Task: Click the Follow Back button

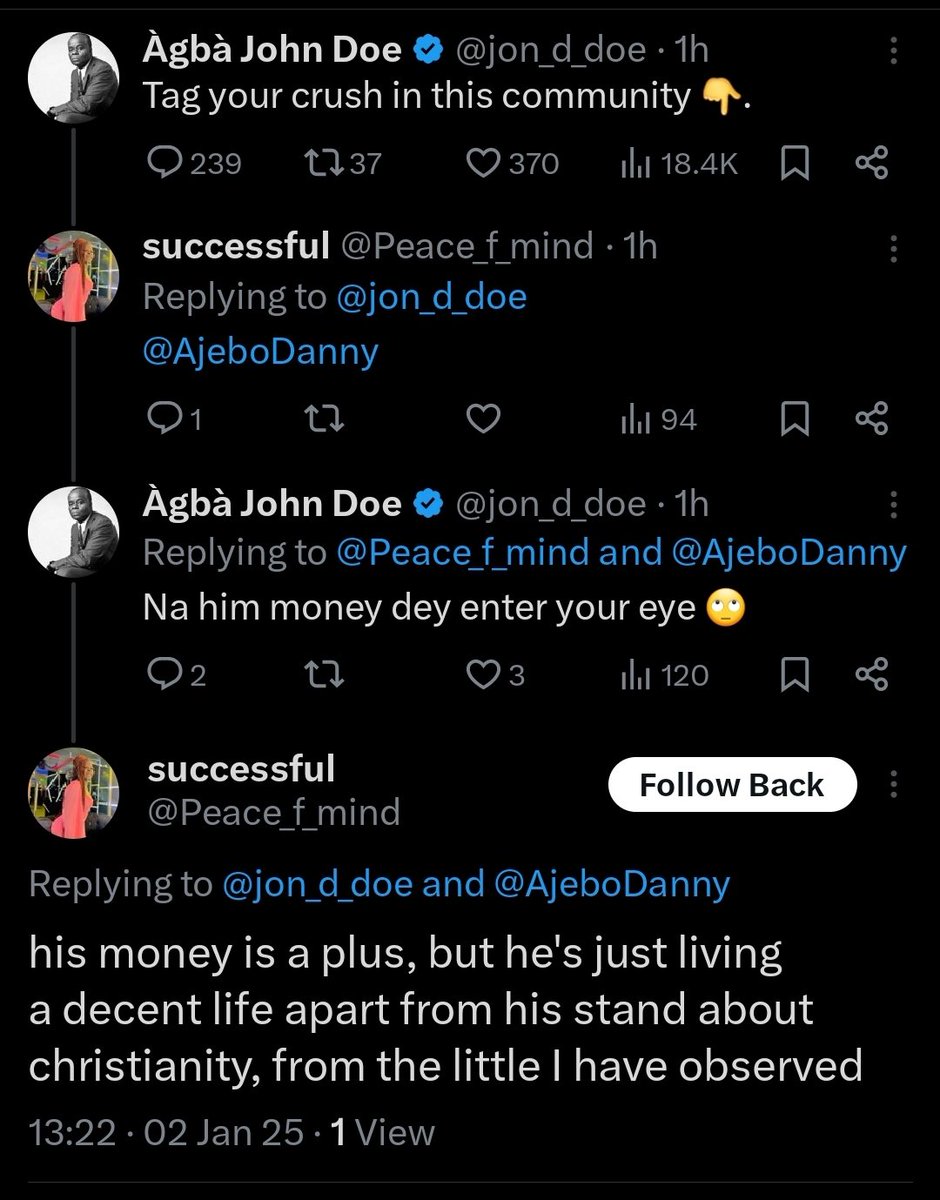Action: pyautogui.click(x=732, y=785)
